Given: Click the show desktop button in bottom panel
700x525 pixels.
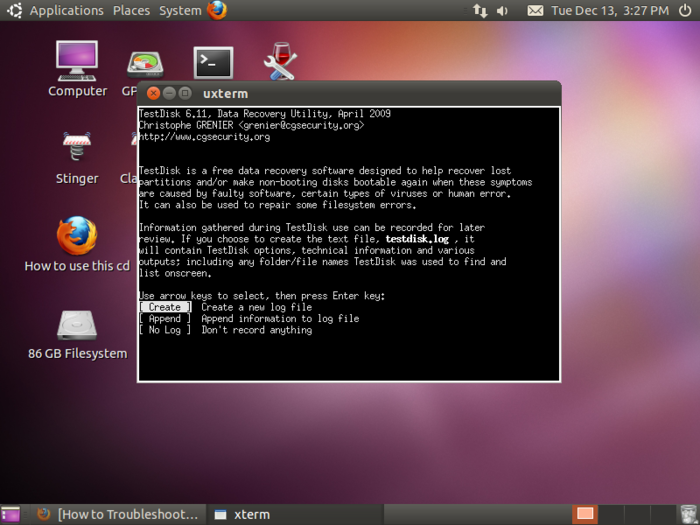Looking at the screenshot, I should point(11,514).
